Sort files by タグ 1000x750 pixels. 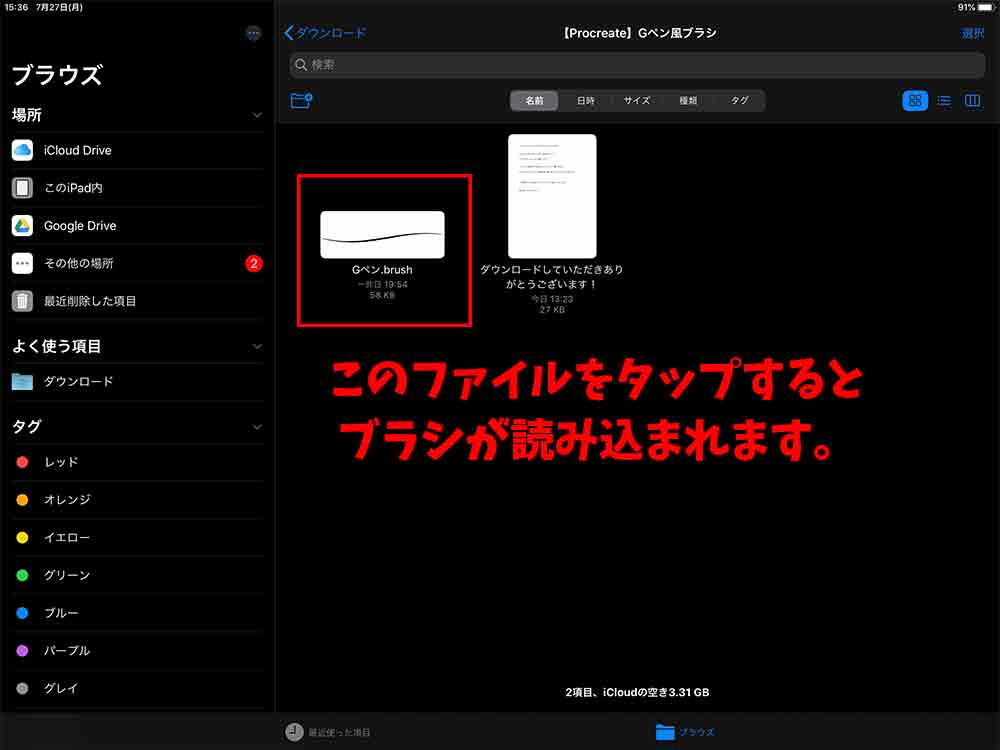pos(739,101)
